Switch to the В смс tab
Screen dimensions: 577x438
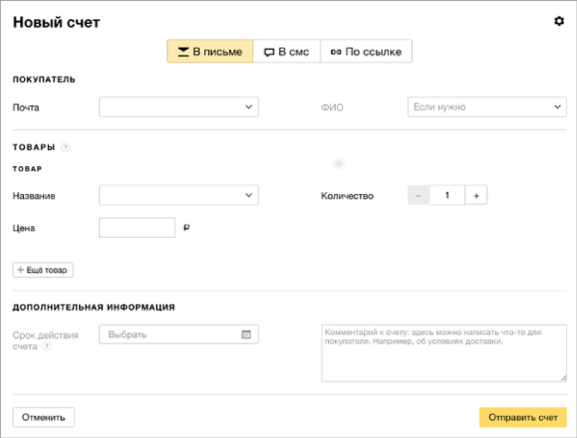[x=287, y=51]
